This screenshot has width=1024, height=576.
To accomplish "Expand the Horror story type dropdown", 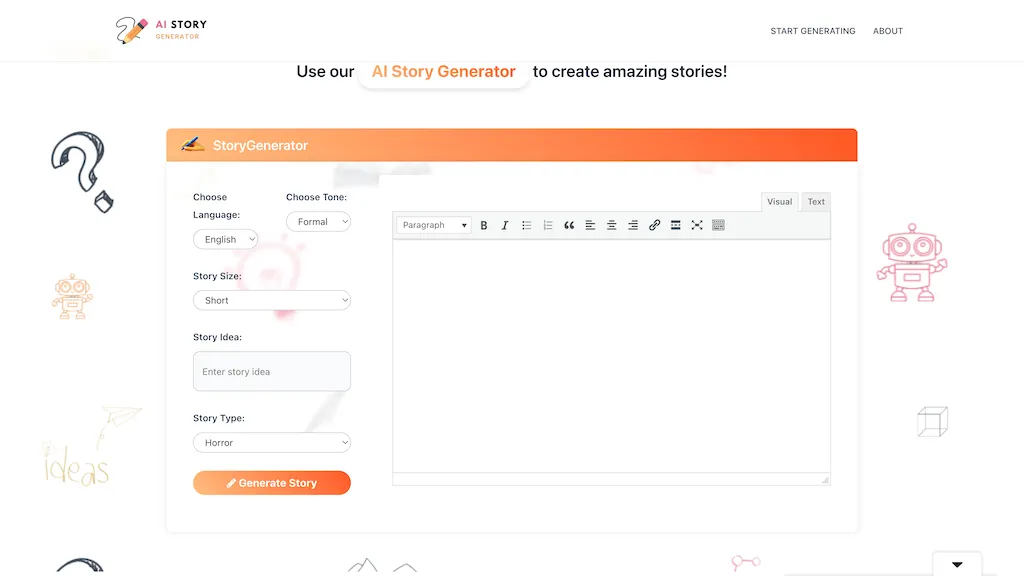I will pyautogui.click(x=272, y=443).
